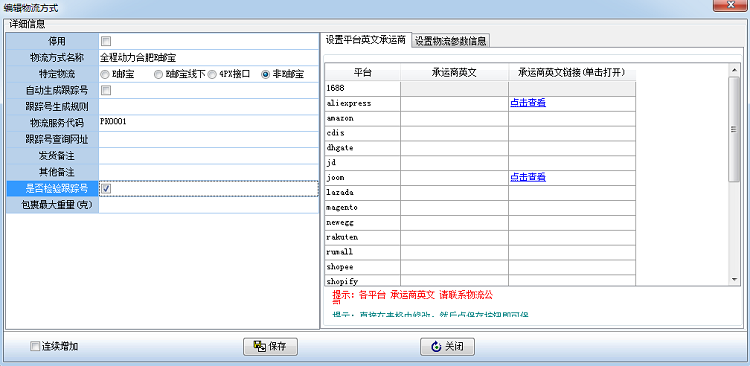Screen dimensions: 750x366
Task: Open the 点击查看 link for joom
Action: click(x=528, y=177)
